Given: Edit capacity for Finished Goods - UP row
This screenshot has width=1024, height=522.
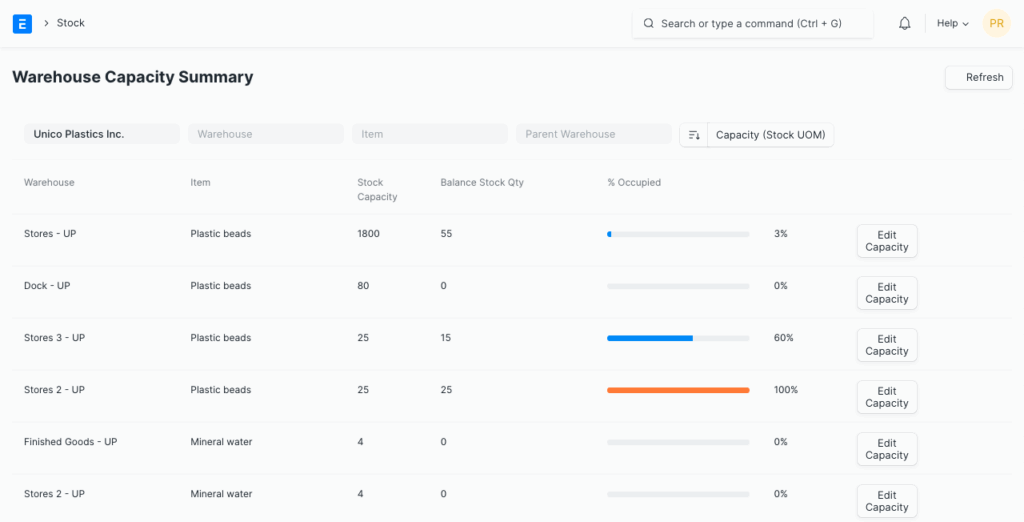Looking at the screenshot, I should coord(886,449).
